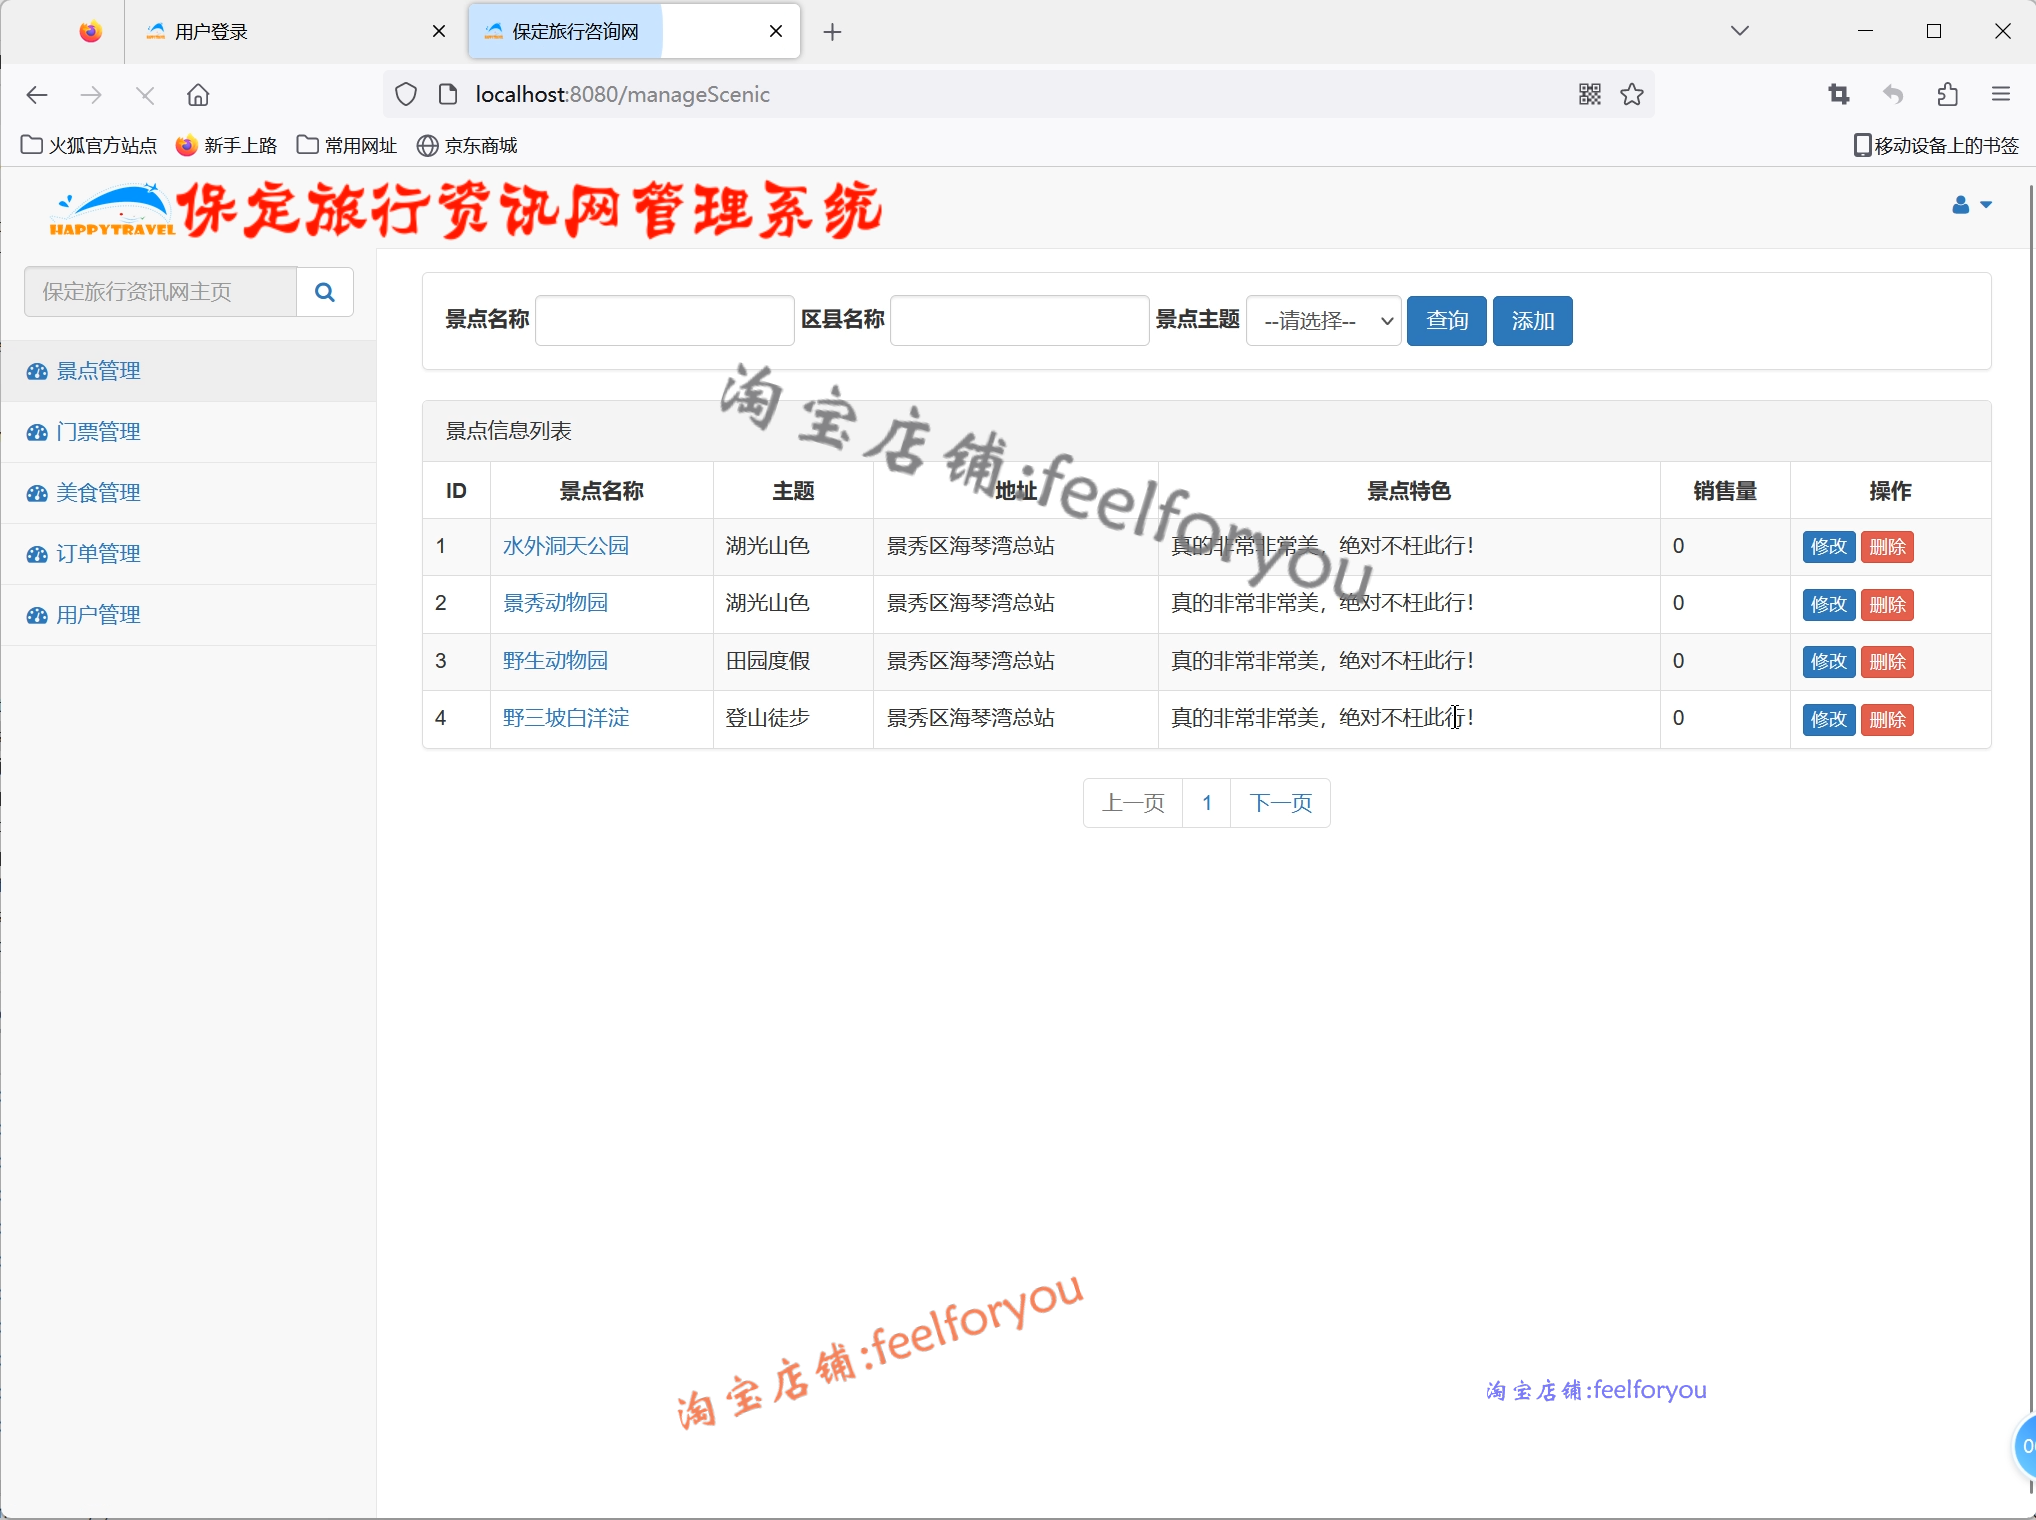Click 修改 for 野三坡白洋淀
The image size is (2036, 1520).
1829,719
